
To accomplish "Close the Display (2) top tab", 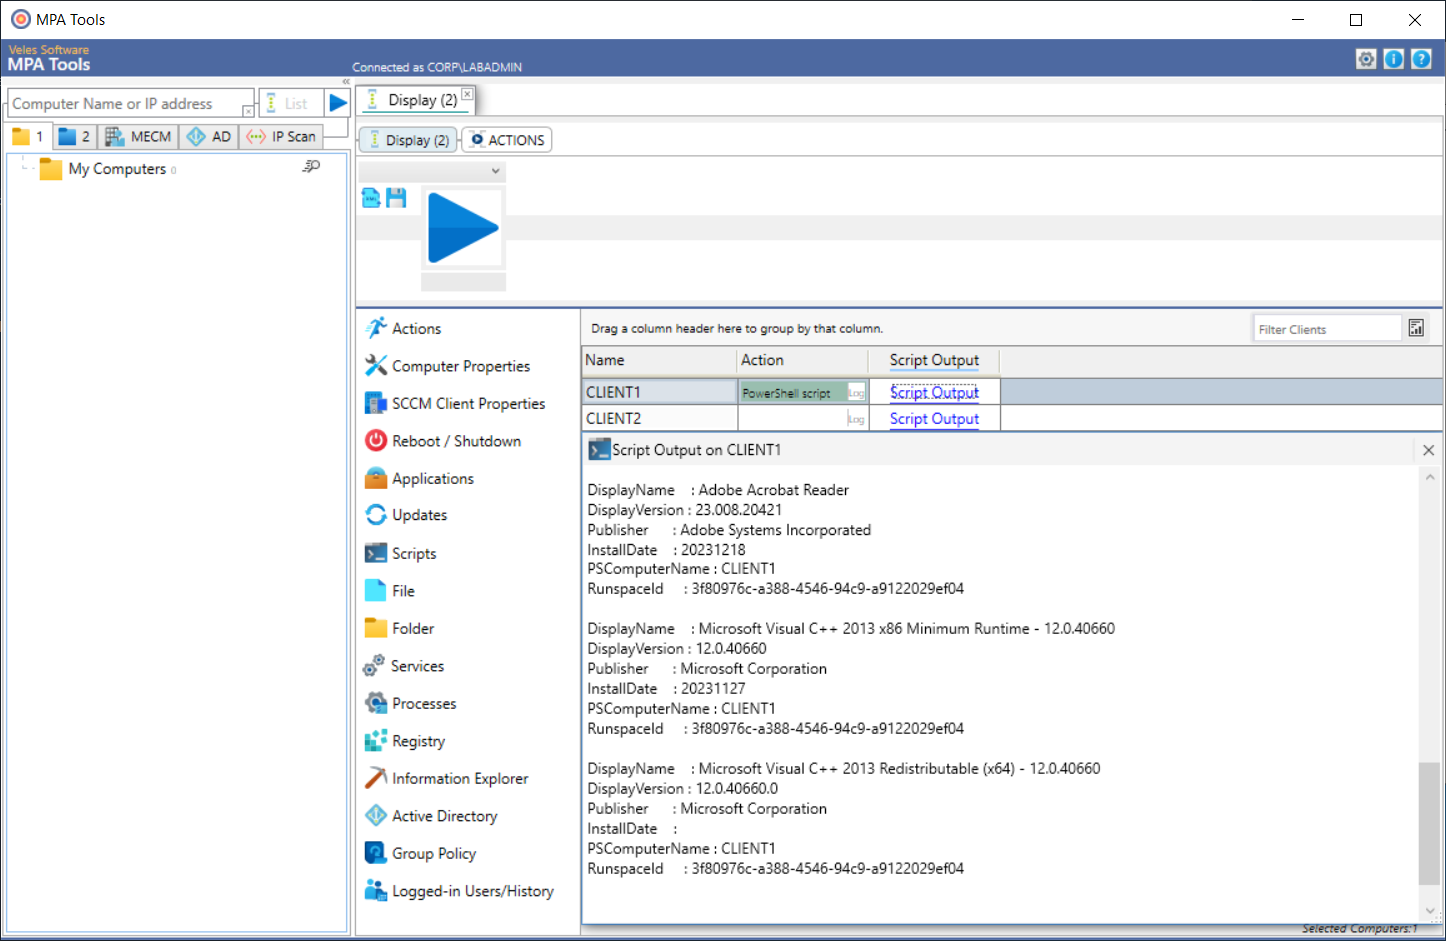I will pos(467,94).
